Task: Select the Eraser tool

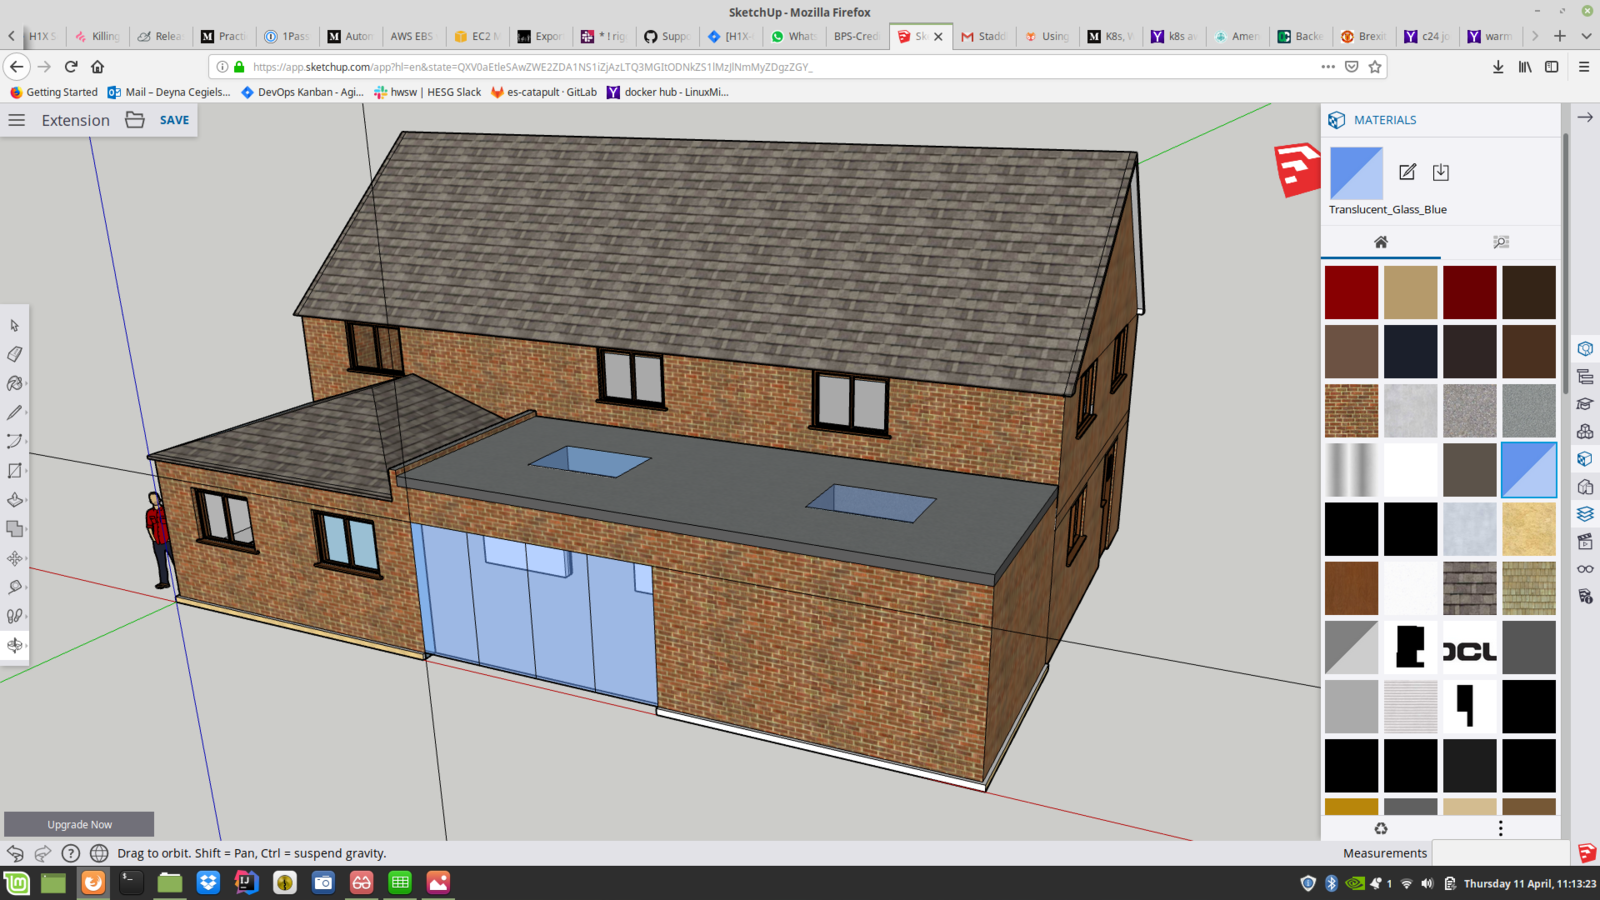Action: point(15,354)
